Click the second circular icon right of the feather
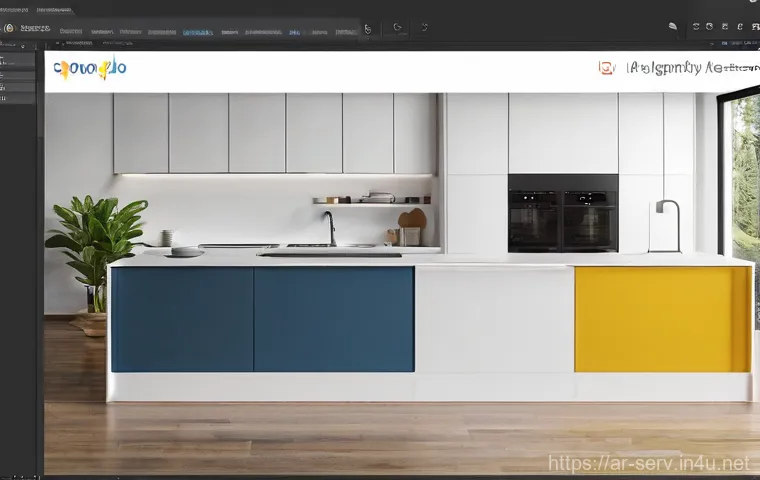 pyautogui.click(x=710, y=27)
